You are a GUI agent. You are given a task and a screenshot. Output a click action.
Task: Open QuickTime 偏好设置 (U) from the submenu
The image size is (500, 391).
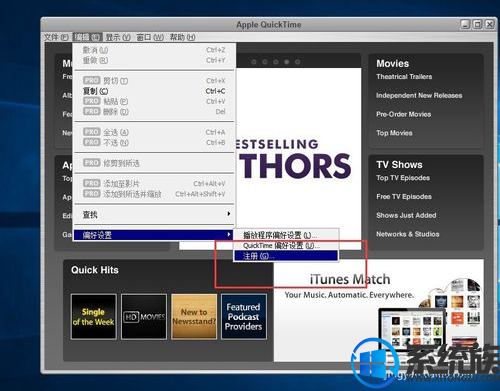(286, 246)
